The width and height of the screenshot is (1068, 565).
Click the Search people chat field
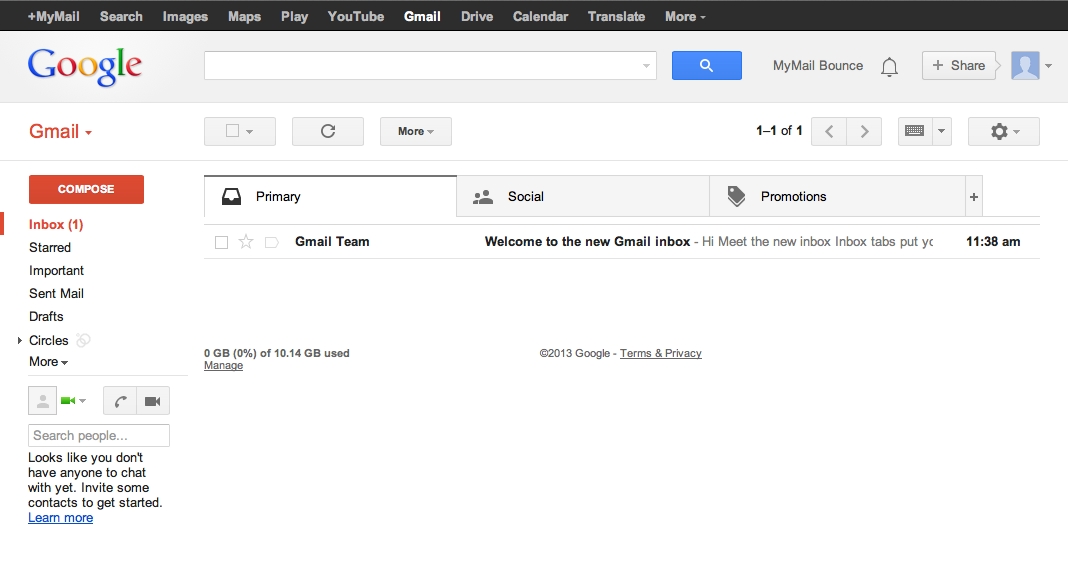[99, 436]
